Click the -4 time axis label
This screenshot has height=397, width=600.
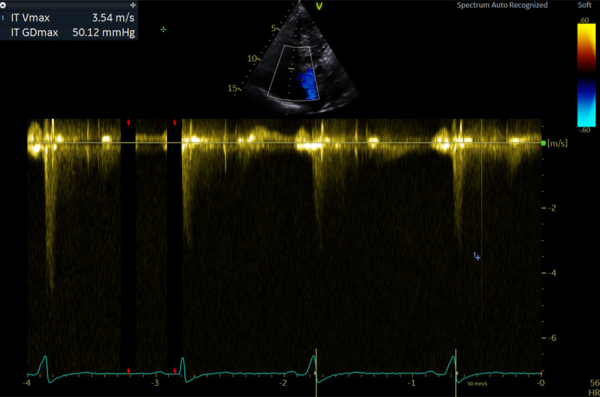(x=27, y=383)
